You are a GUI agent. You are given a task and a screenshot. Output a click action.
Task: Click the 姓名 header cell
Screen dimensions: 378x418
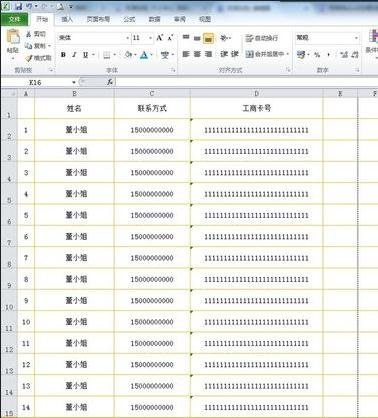(x=74, y=108)
